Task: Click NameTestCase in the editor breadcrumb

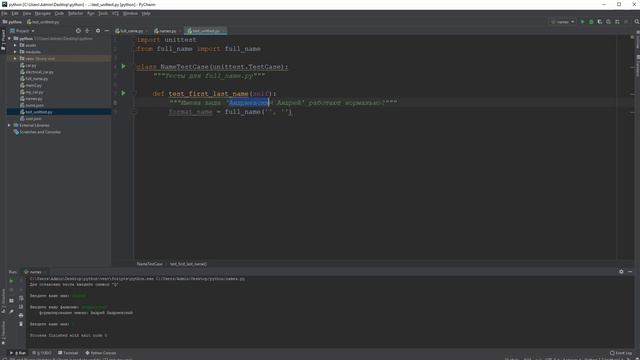Action: (149, 264)
